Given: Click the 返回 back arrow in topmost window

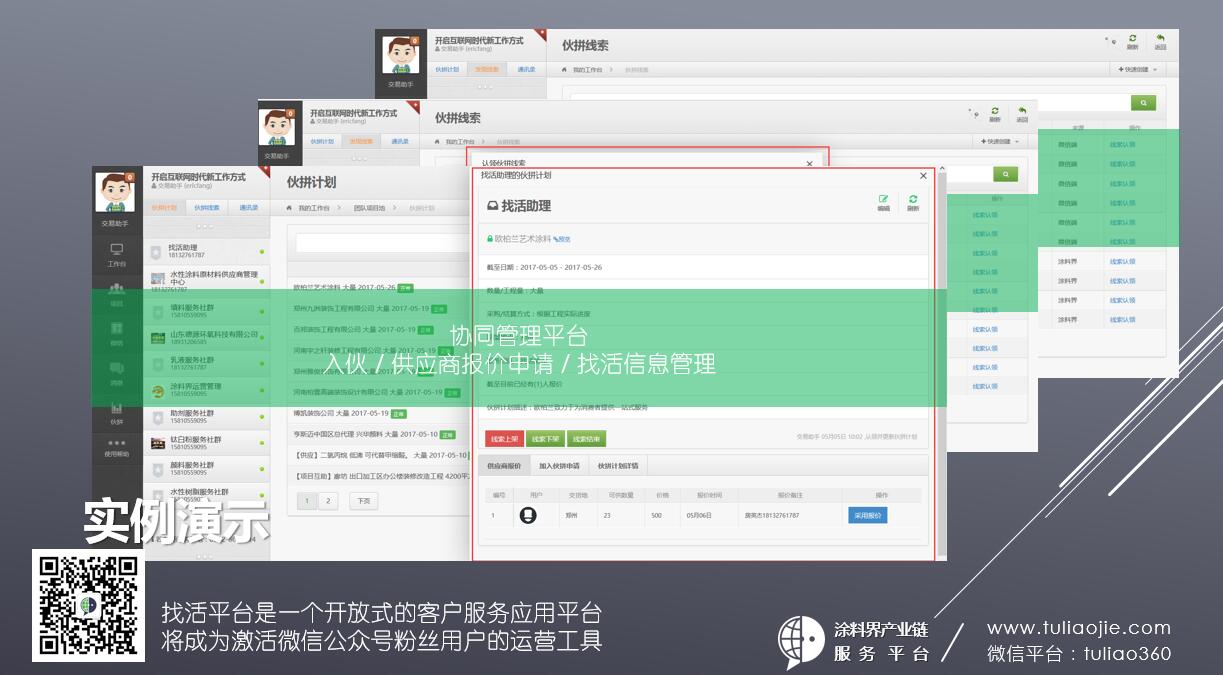Looking at the screenshot, I should (1160, 41).
